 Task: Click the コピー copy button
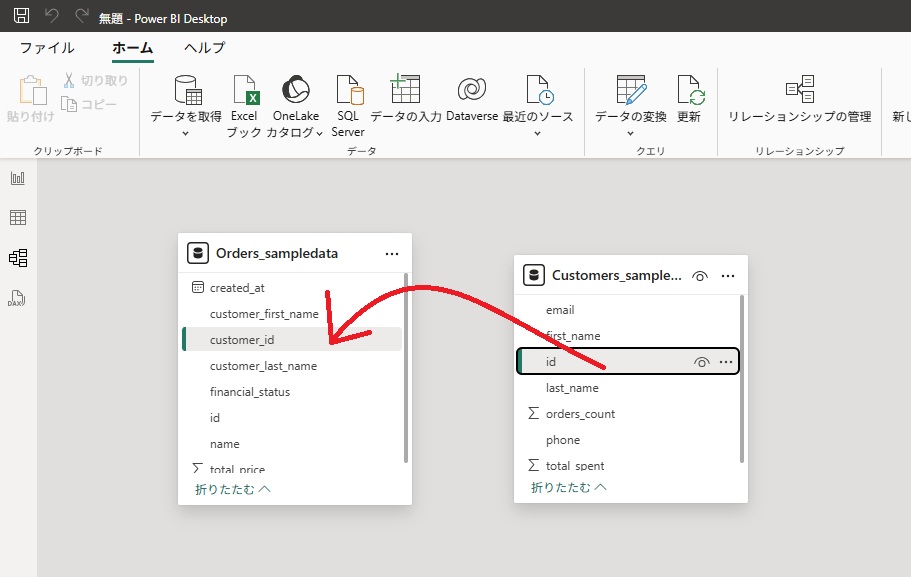click(x=89, y=104)
